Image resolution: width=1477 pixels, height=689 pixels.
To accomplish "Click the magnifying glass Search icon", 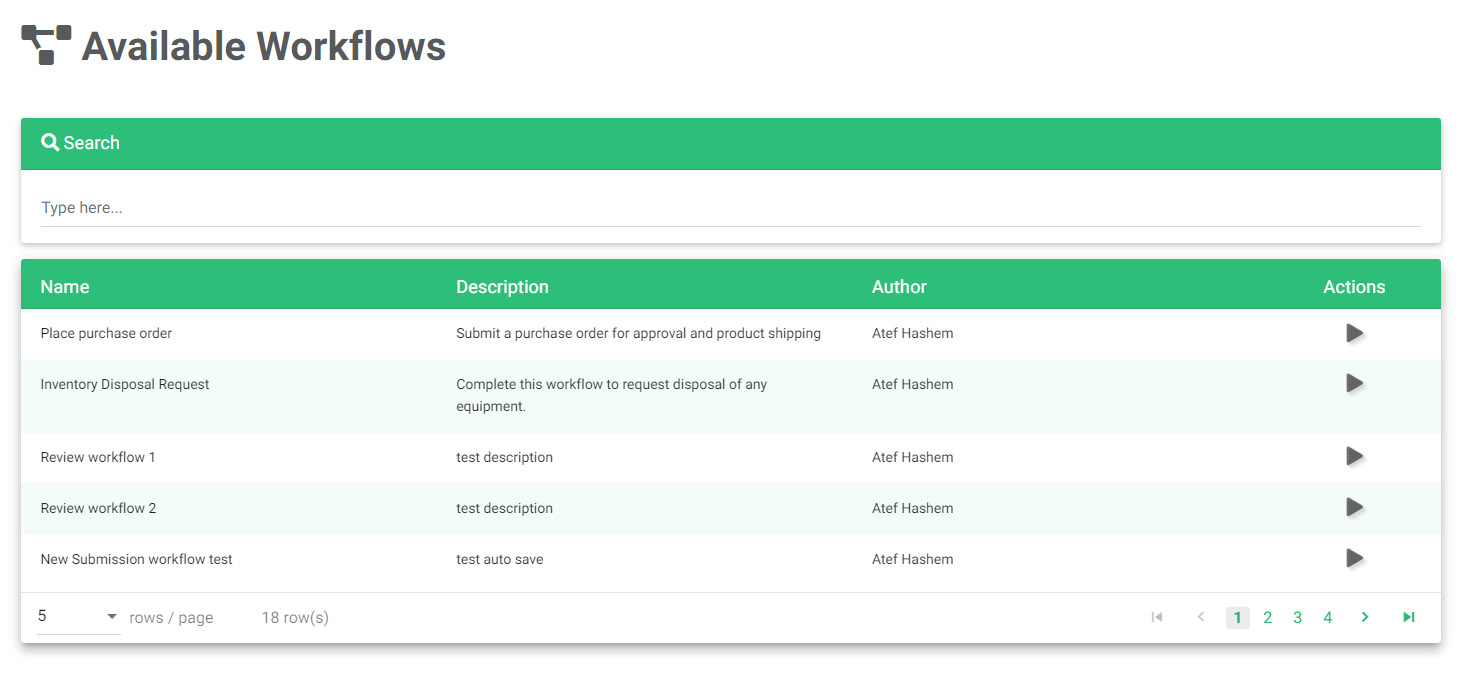I will 51,142.
